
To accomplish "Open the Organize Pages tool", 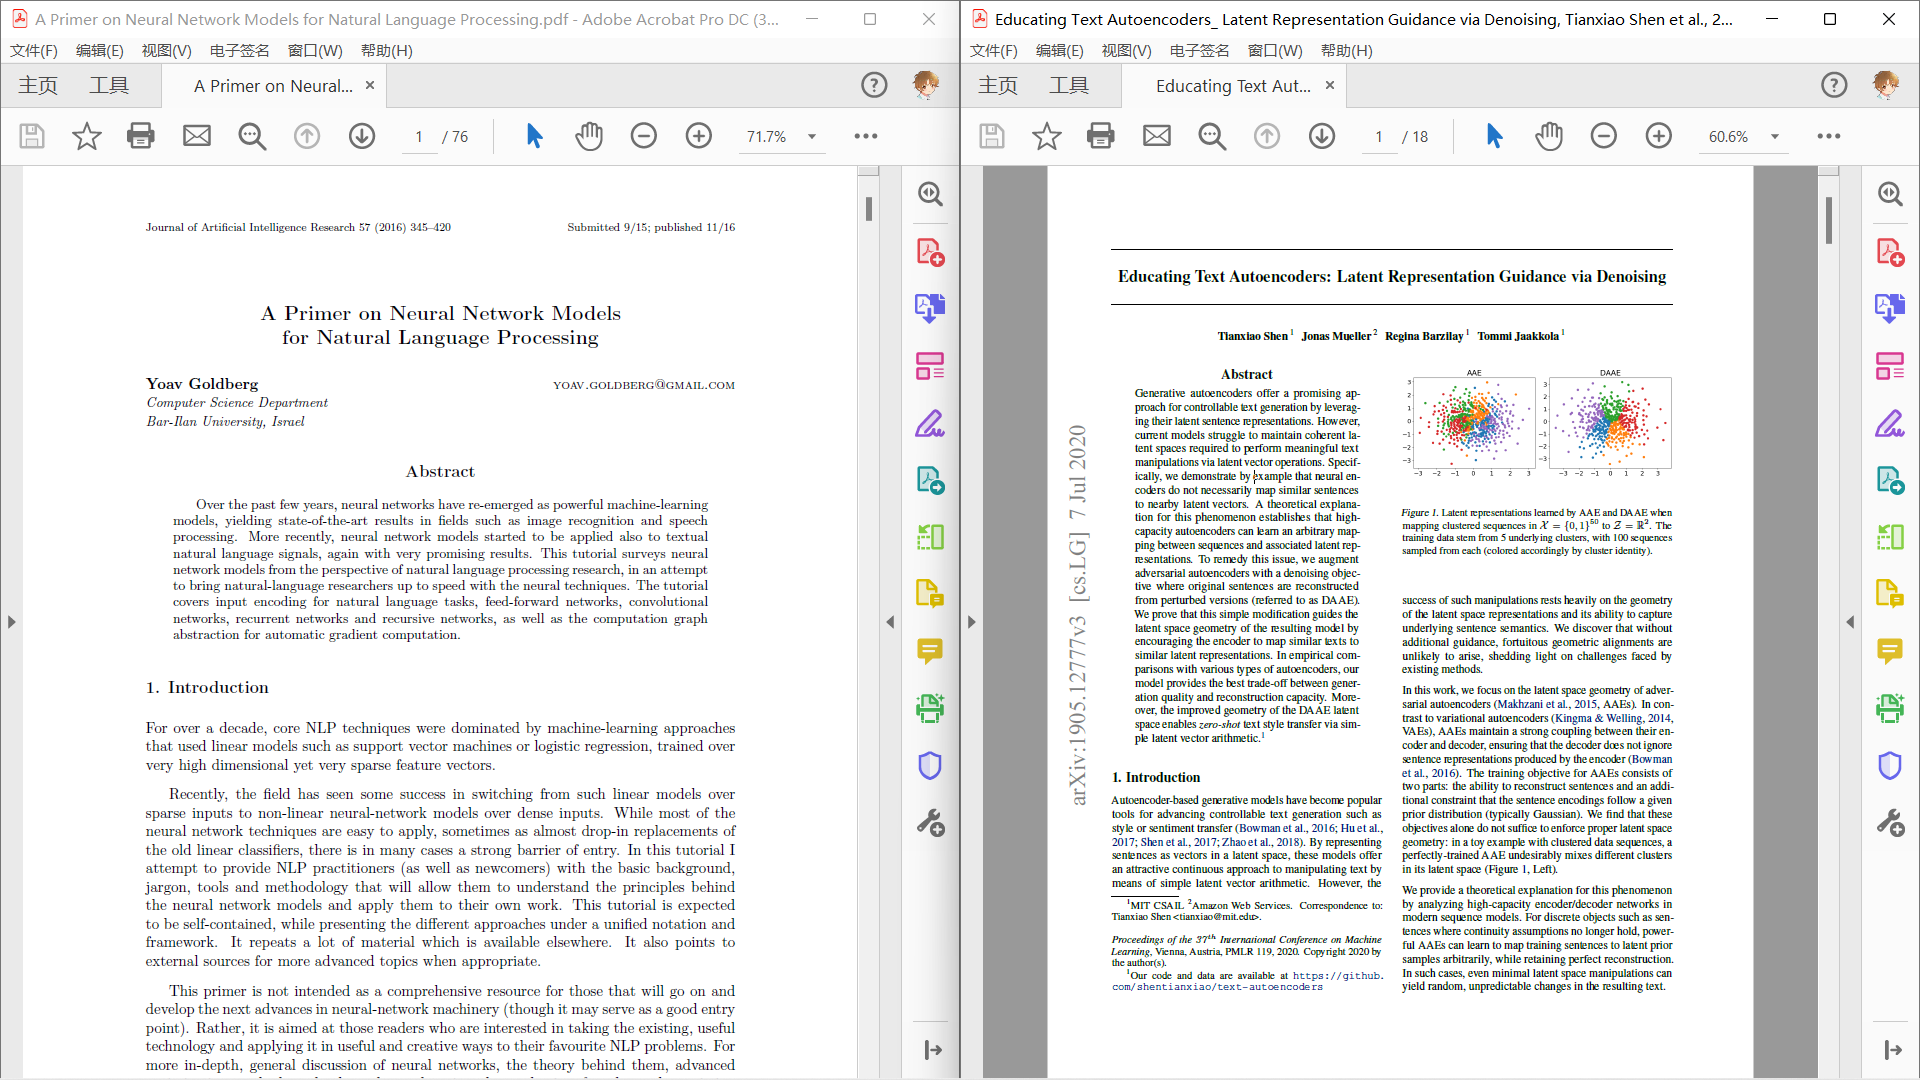I will pos(930,365).
